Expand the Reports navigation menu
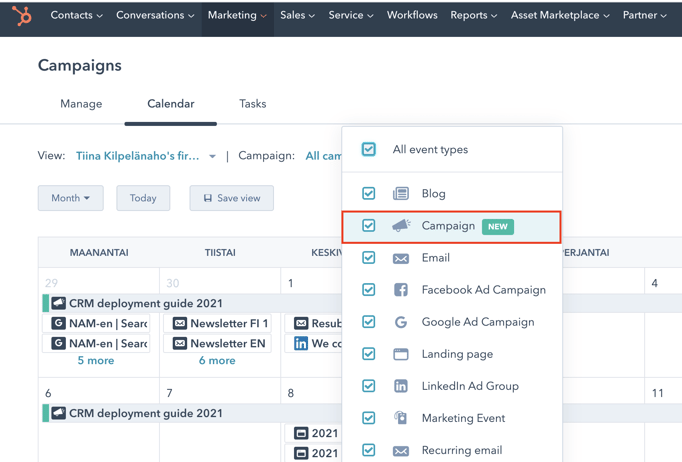 (x=473, y=15)
